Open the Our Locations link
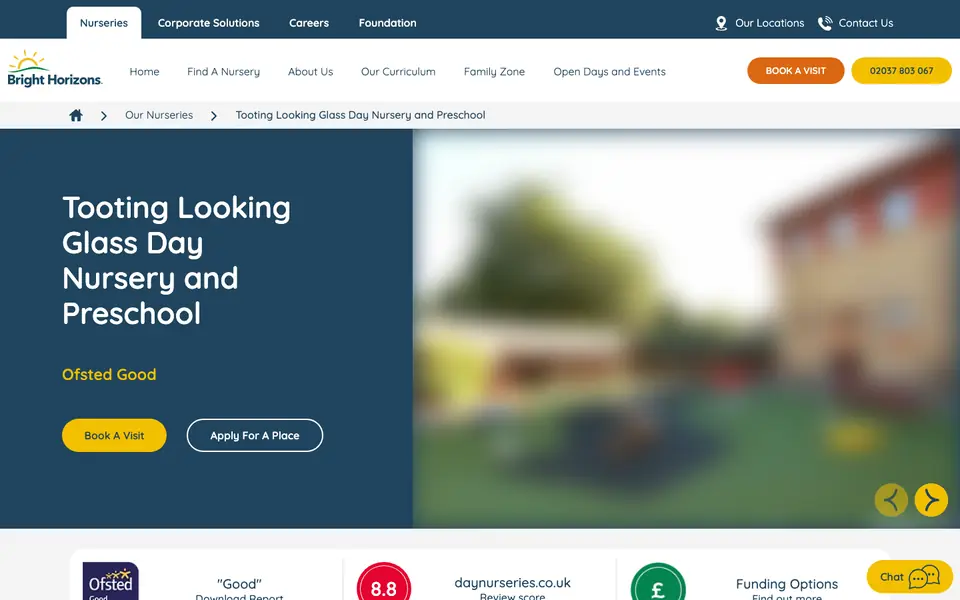The width and height of the screenshot is (960, 600). [770, 23]
